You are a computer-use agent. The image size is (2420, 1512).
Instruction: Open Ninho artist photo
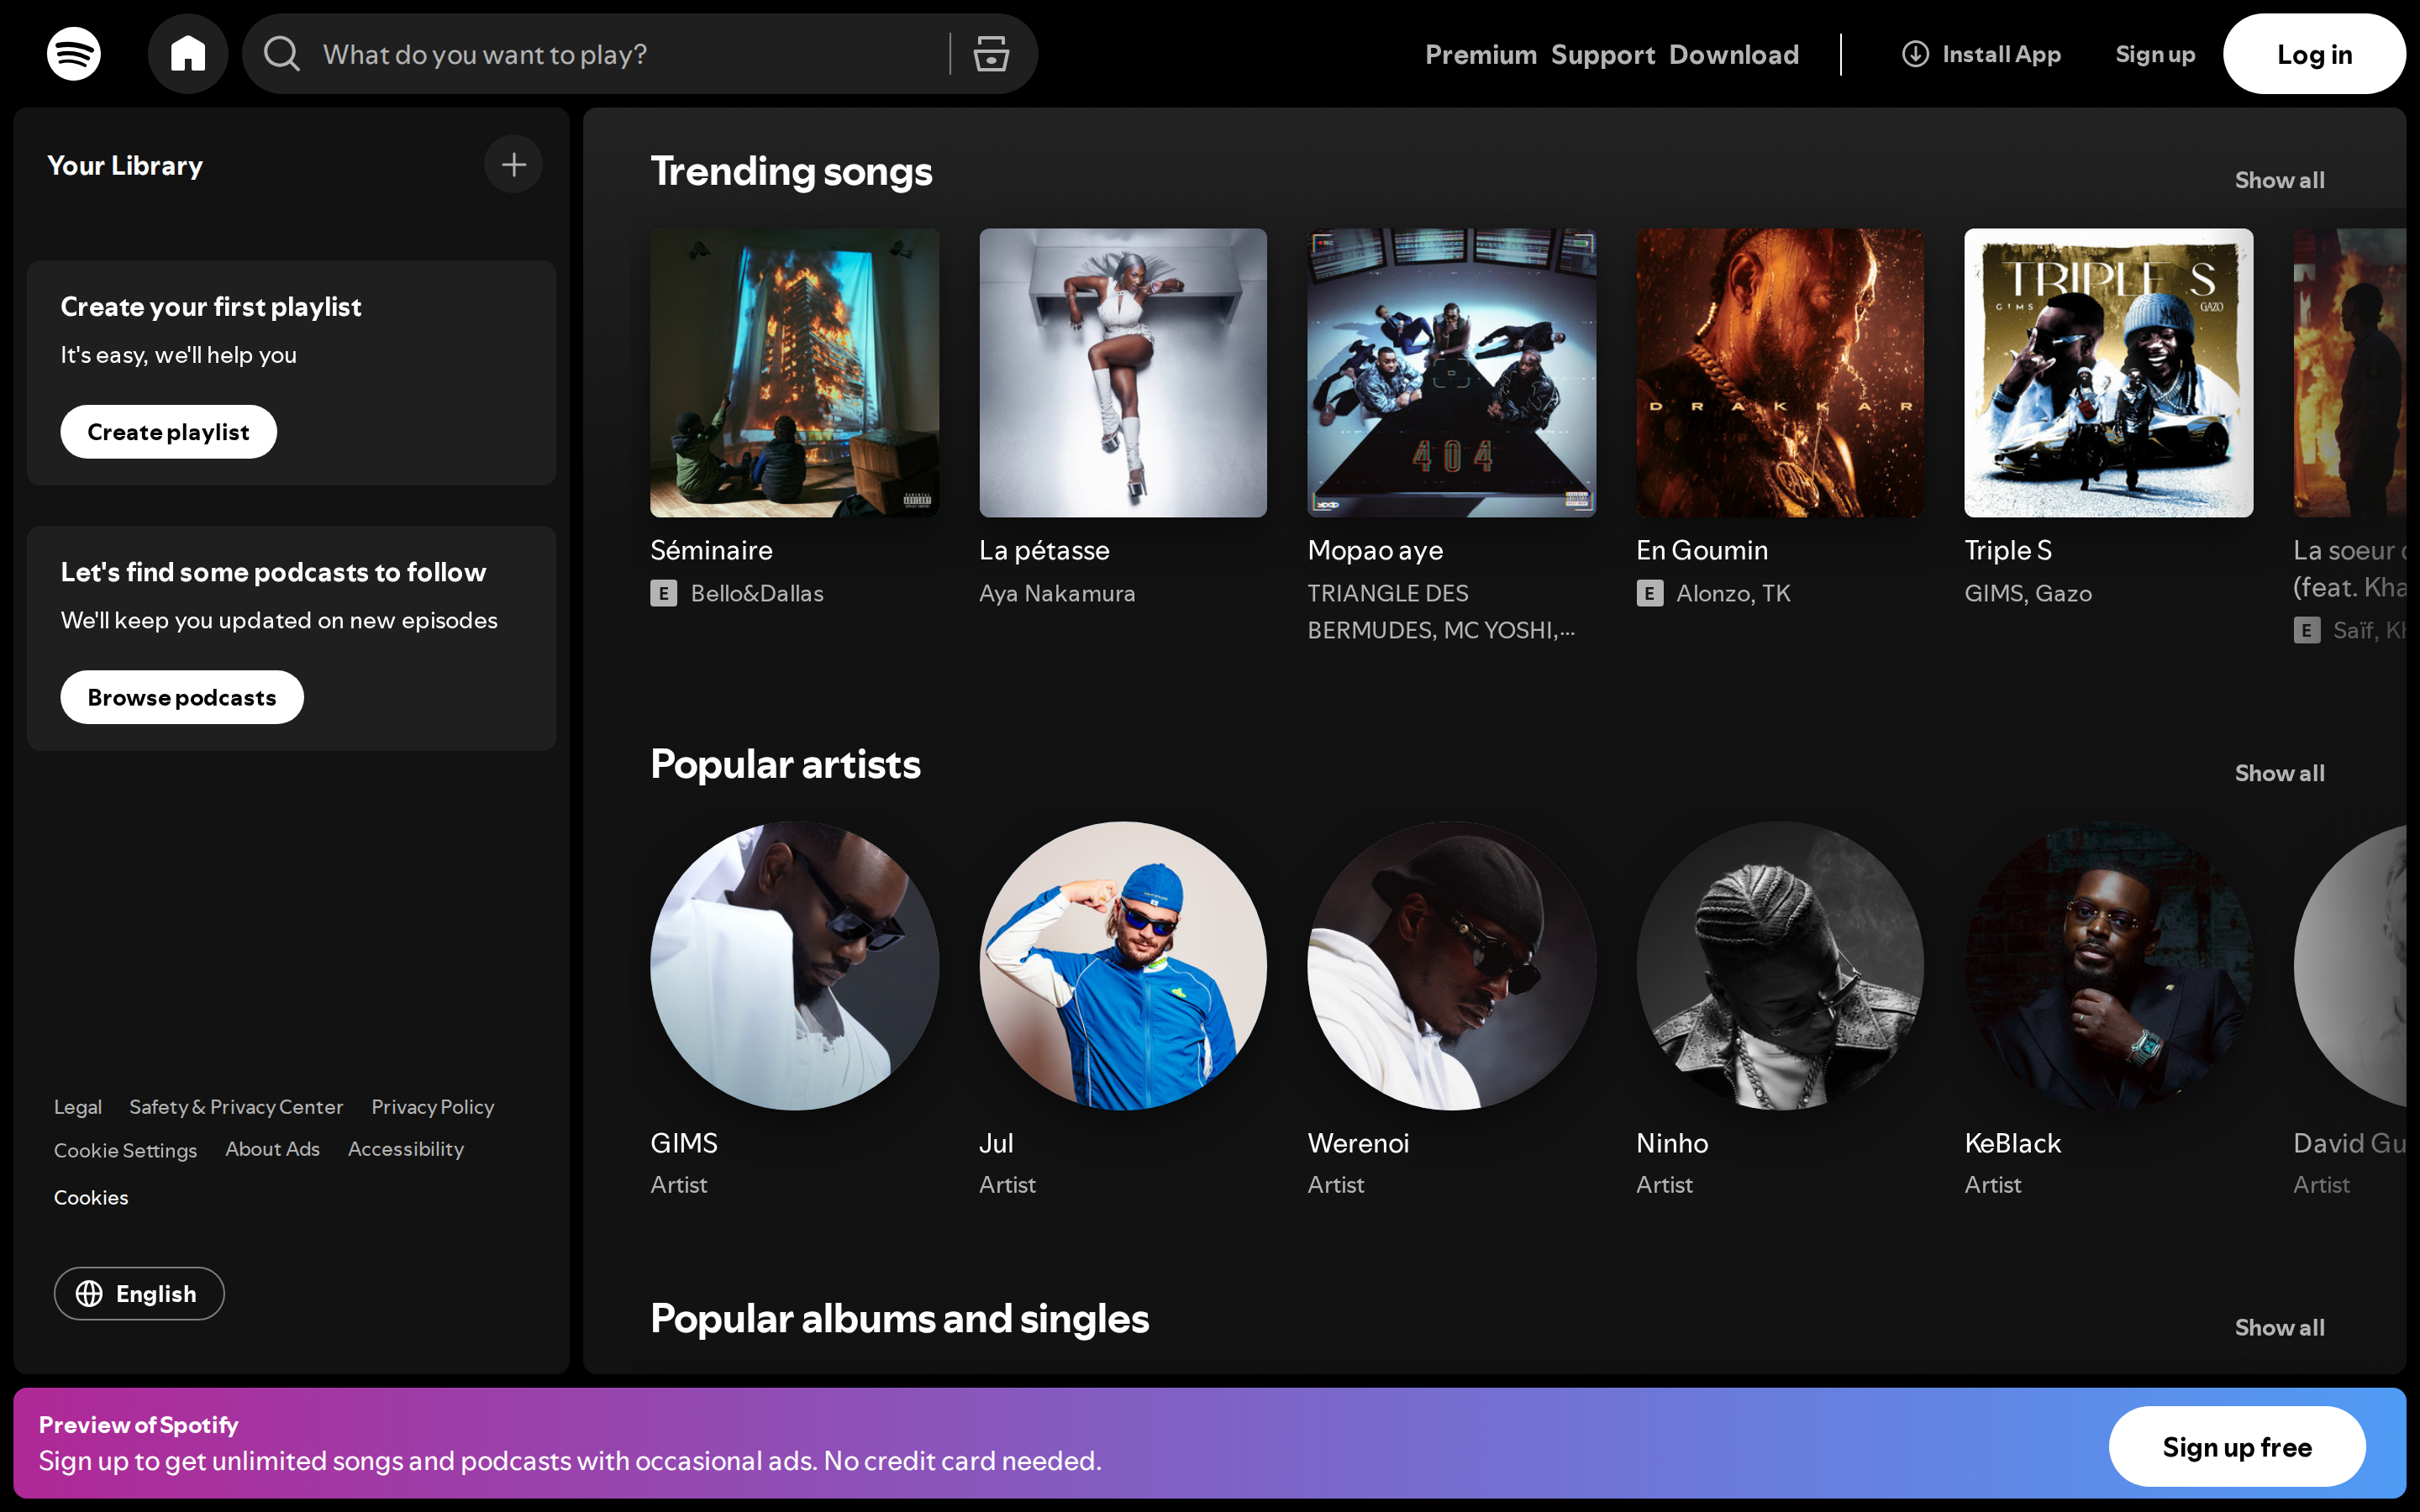pos(1780,966)
